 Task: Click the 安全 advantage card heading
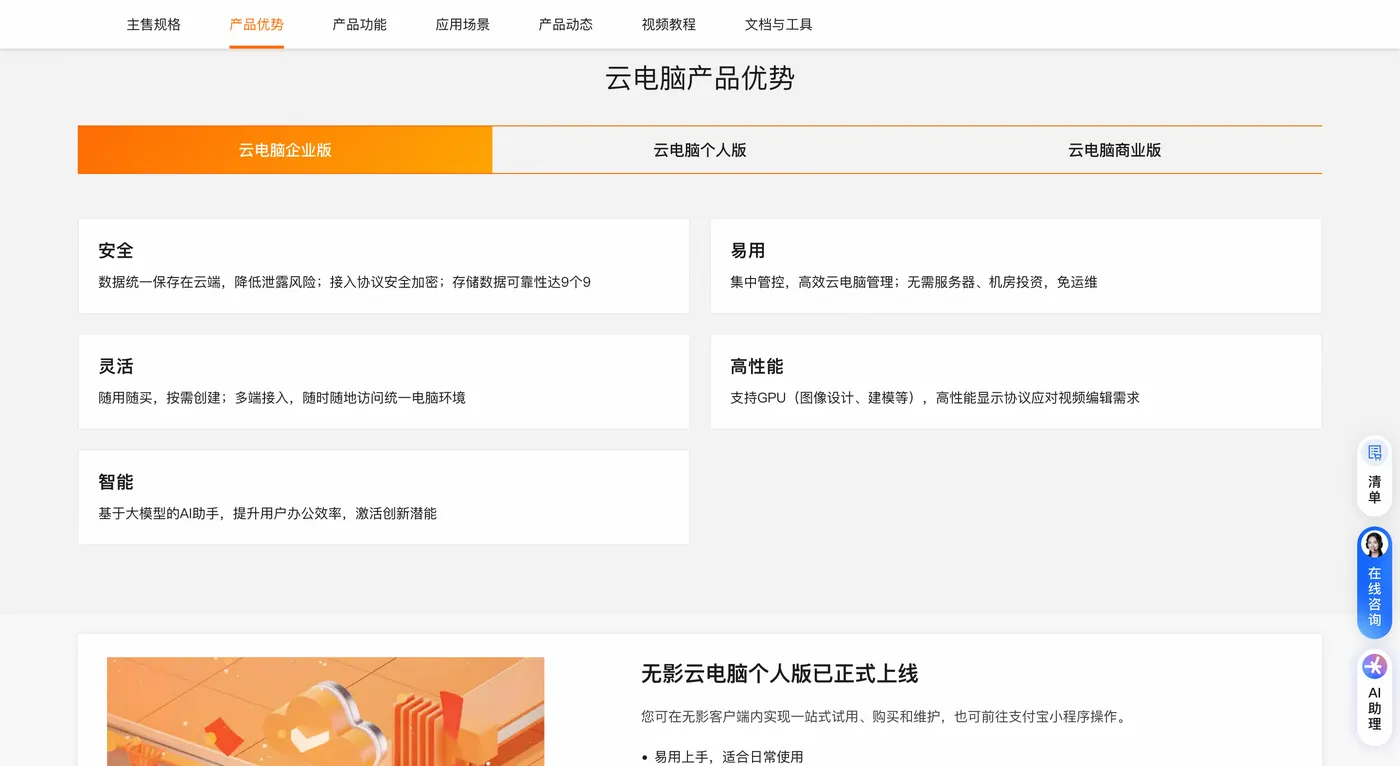116,251
